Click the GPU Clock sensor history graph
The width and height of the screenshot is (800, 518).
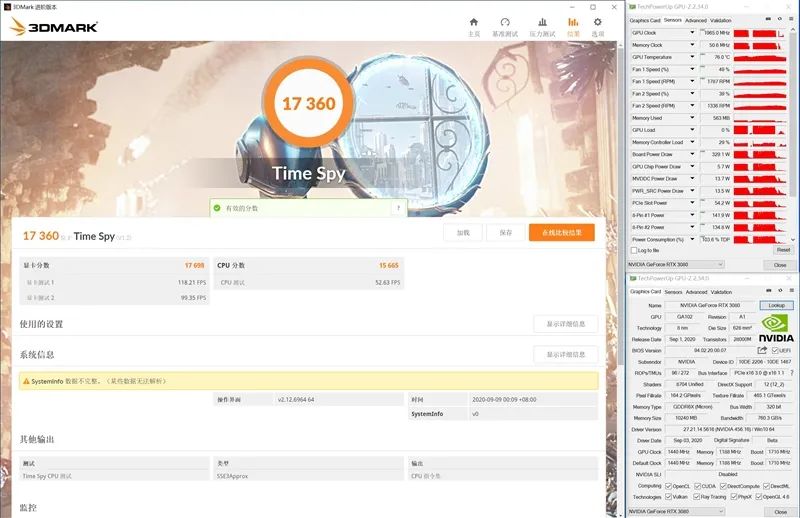pyautogui.click(x=760, y=33)
